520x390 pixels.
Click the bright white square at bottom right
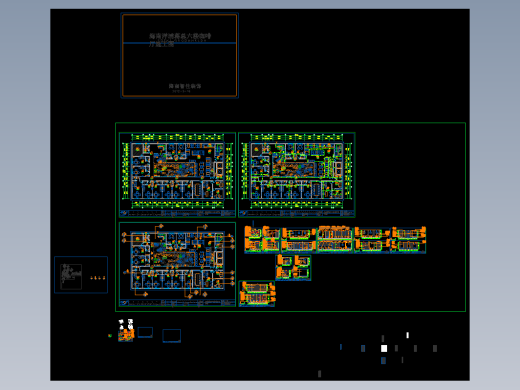384,348
